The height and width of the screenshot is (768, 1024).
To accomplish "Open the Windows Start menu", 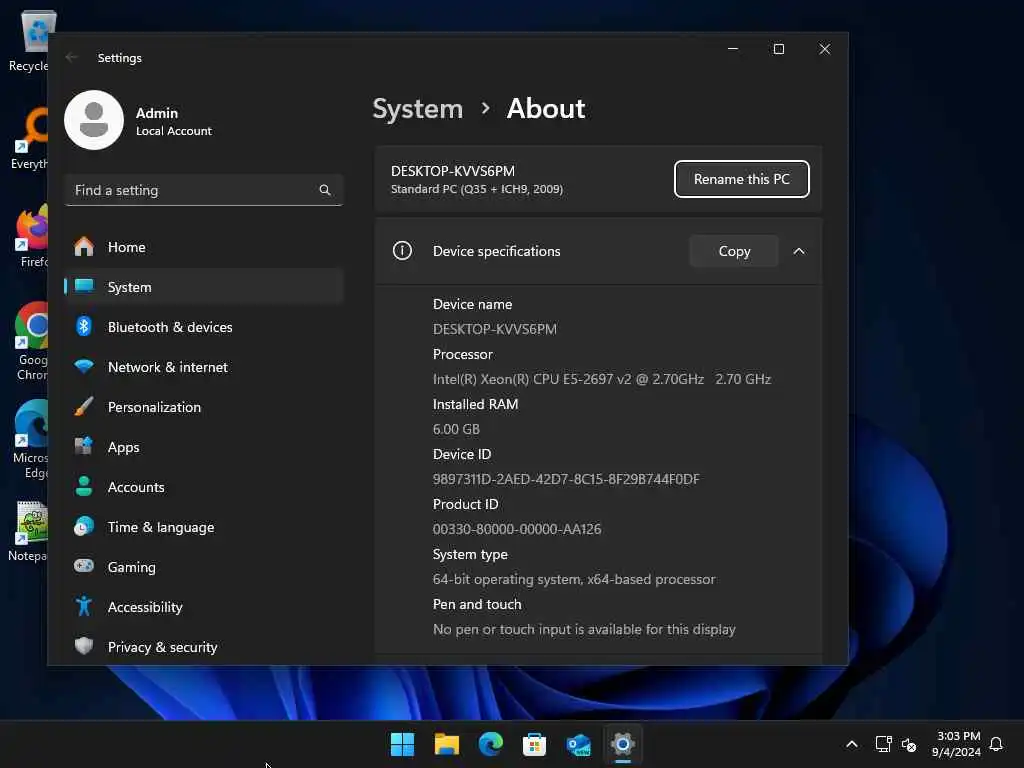I will (x=402, y=744).
